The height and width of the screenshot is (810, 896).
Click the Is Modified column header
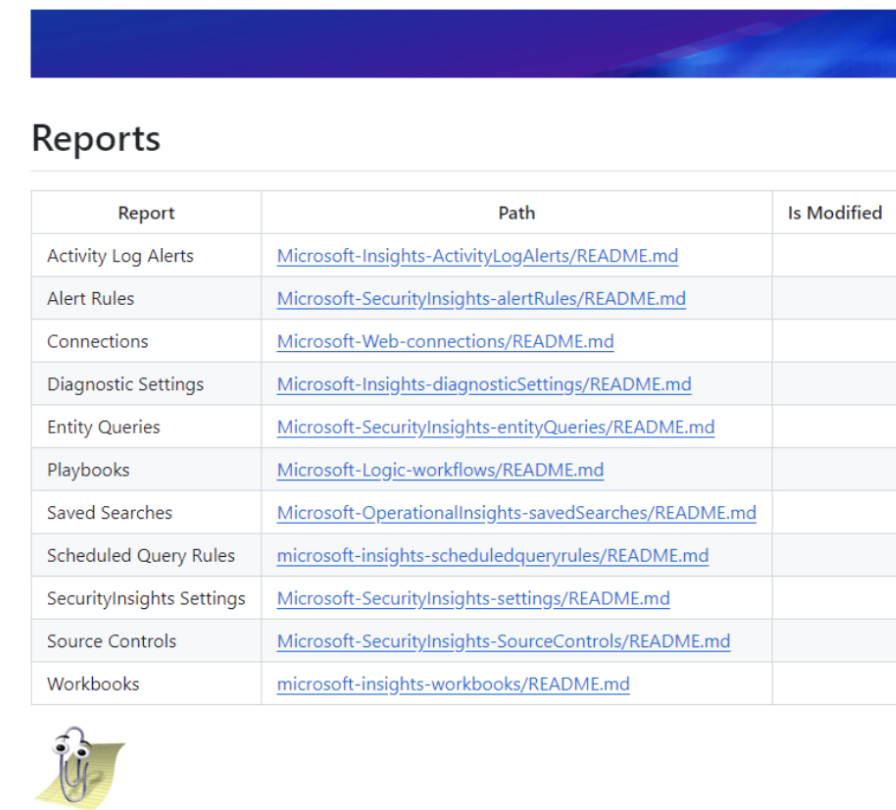click(x=833, y=212)
